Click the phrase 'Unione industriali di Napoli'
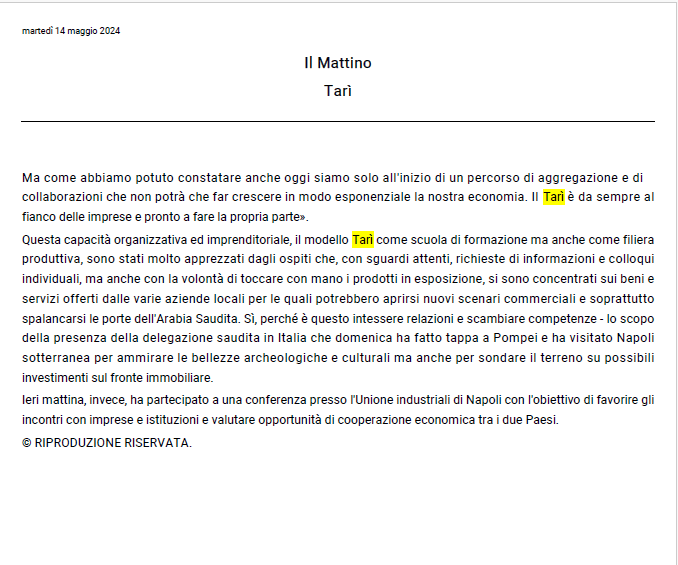Viewport: 678px width, 565px height. tap(427, 400)
